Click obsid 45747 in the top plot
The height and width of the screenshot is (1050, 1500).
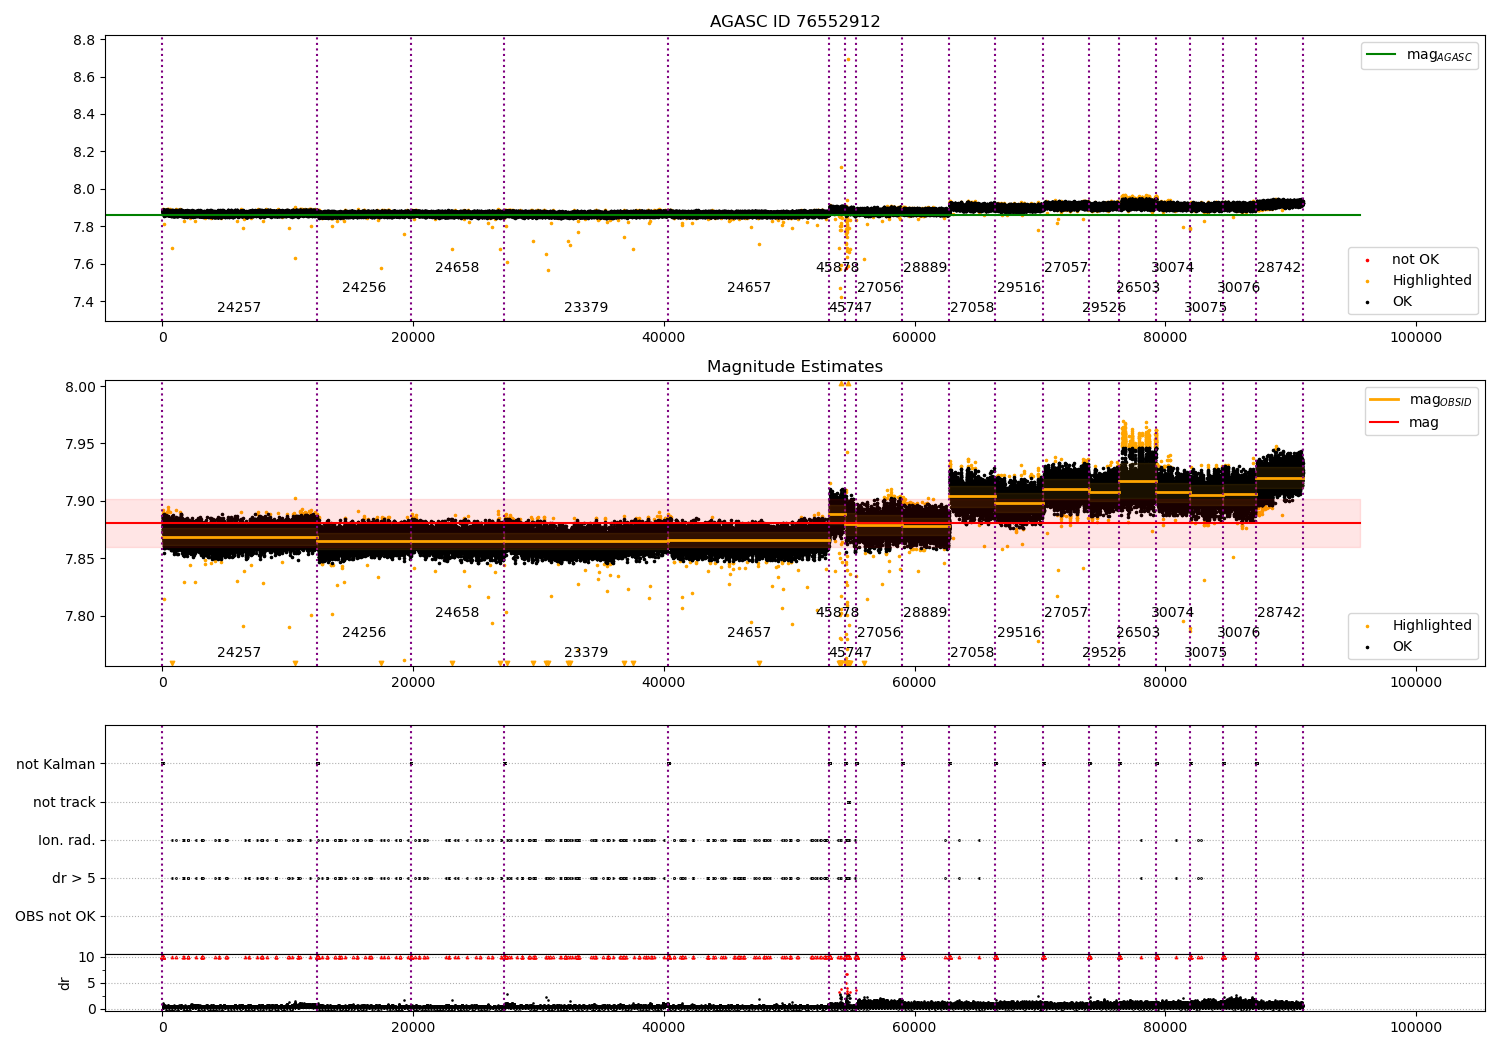pyautogui.click(x=850, y=308)
